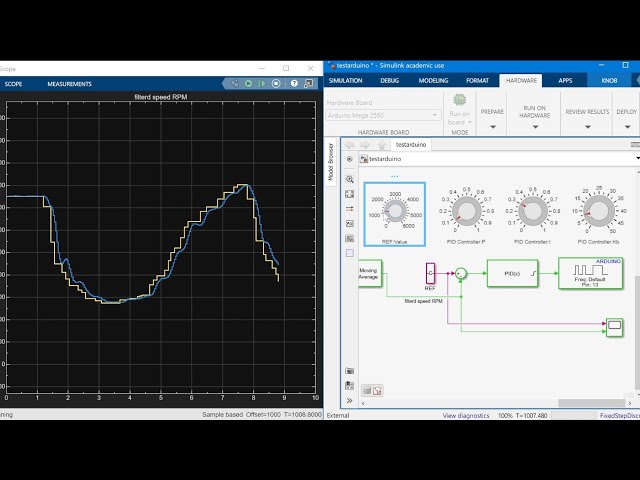The height and width of the screenshot is (480, 640).
Task: Select the Sum junction block
Action: [x=461, y=273]
